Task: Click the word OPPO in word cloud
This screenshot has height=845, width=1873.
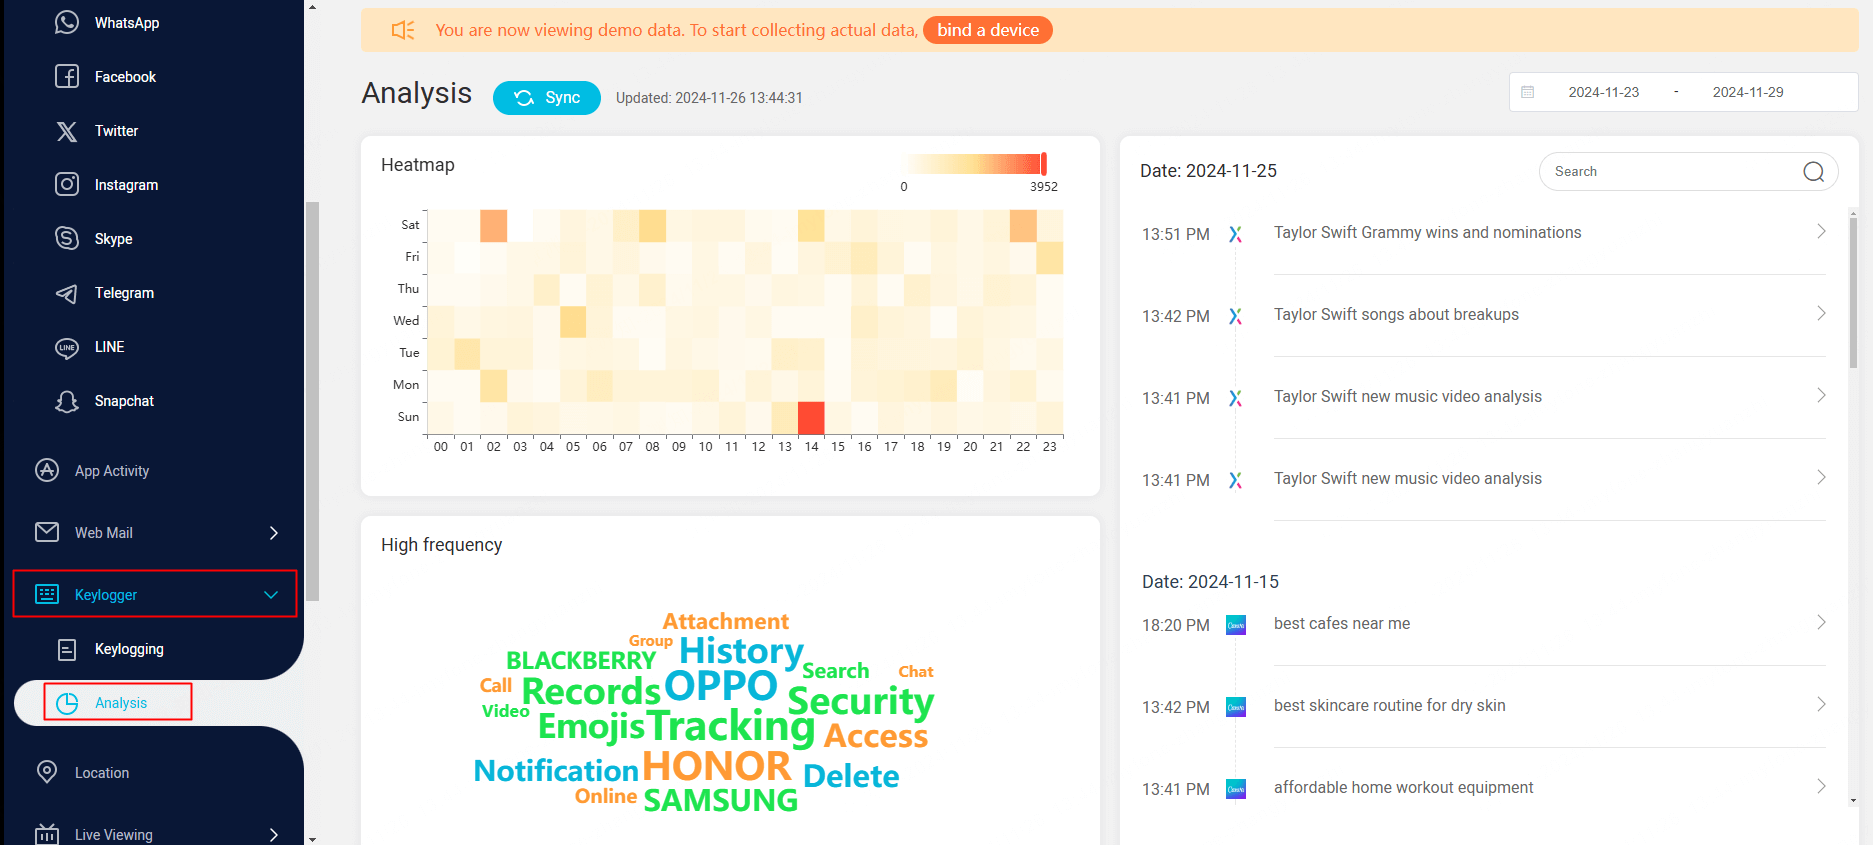Action: point(721,686)
